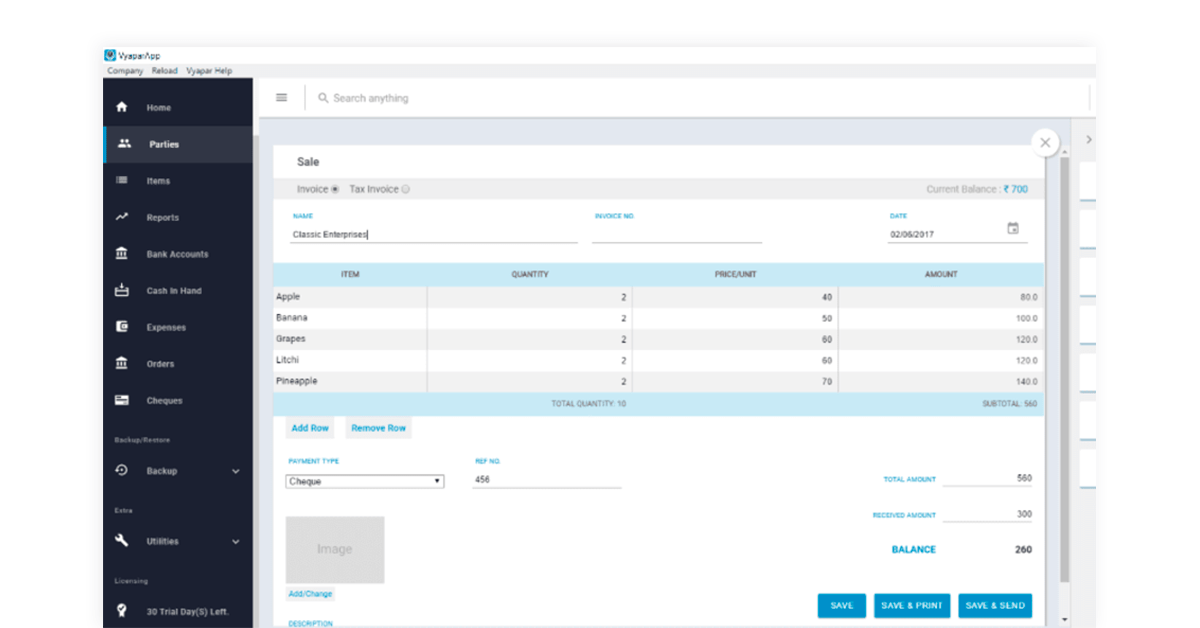The image size is (1200, 628).
Task: Close the Sale dialog with X
Action: coord(1045,143)
